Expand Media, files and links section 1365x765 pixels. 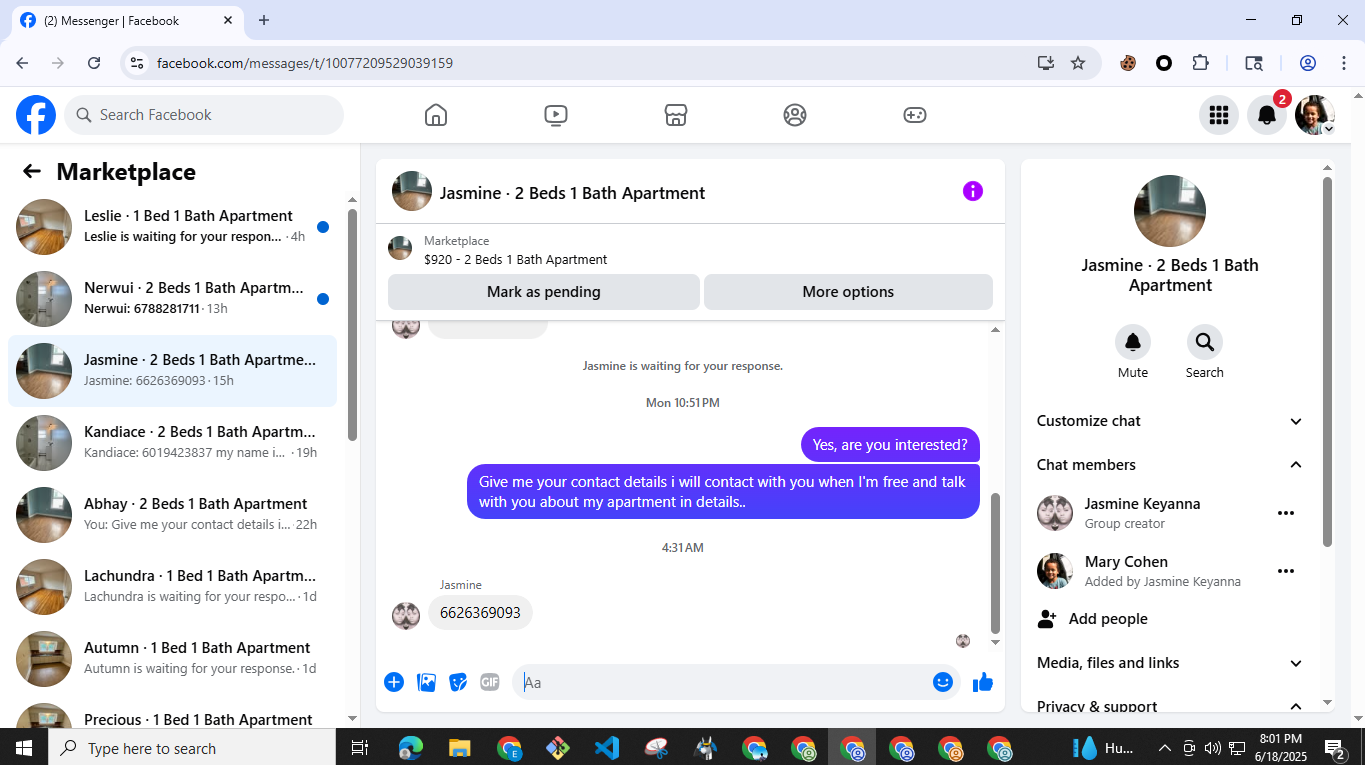click(1170, 663)
